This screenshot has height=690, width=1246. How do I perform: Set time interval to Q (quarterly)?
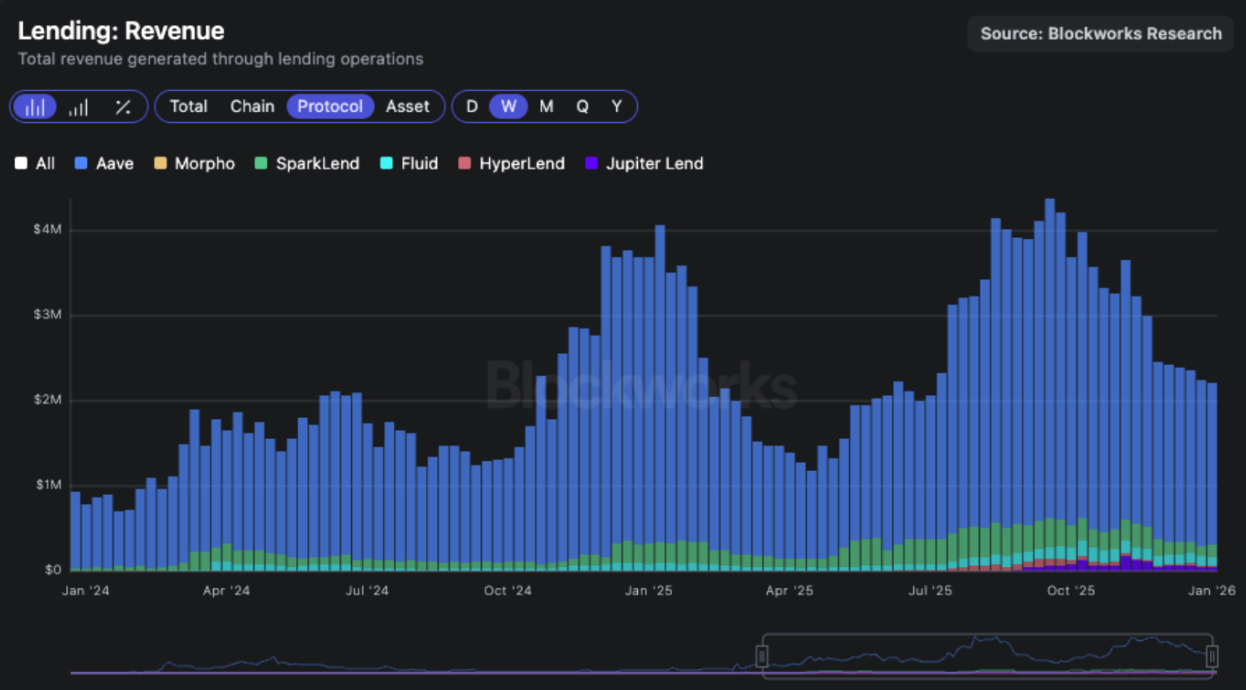582,107
